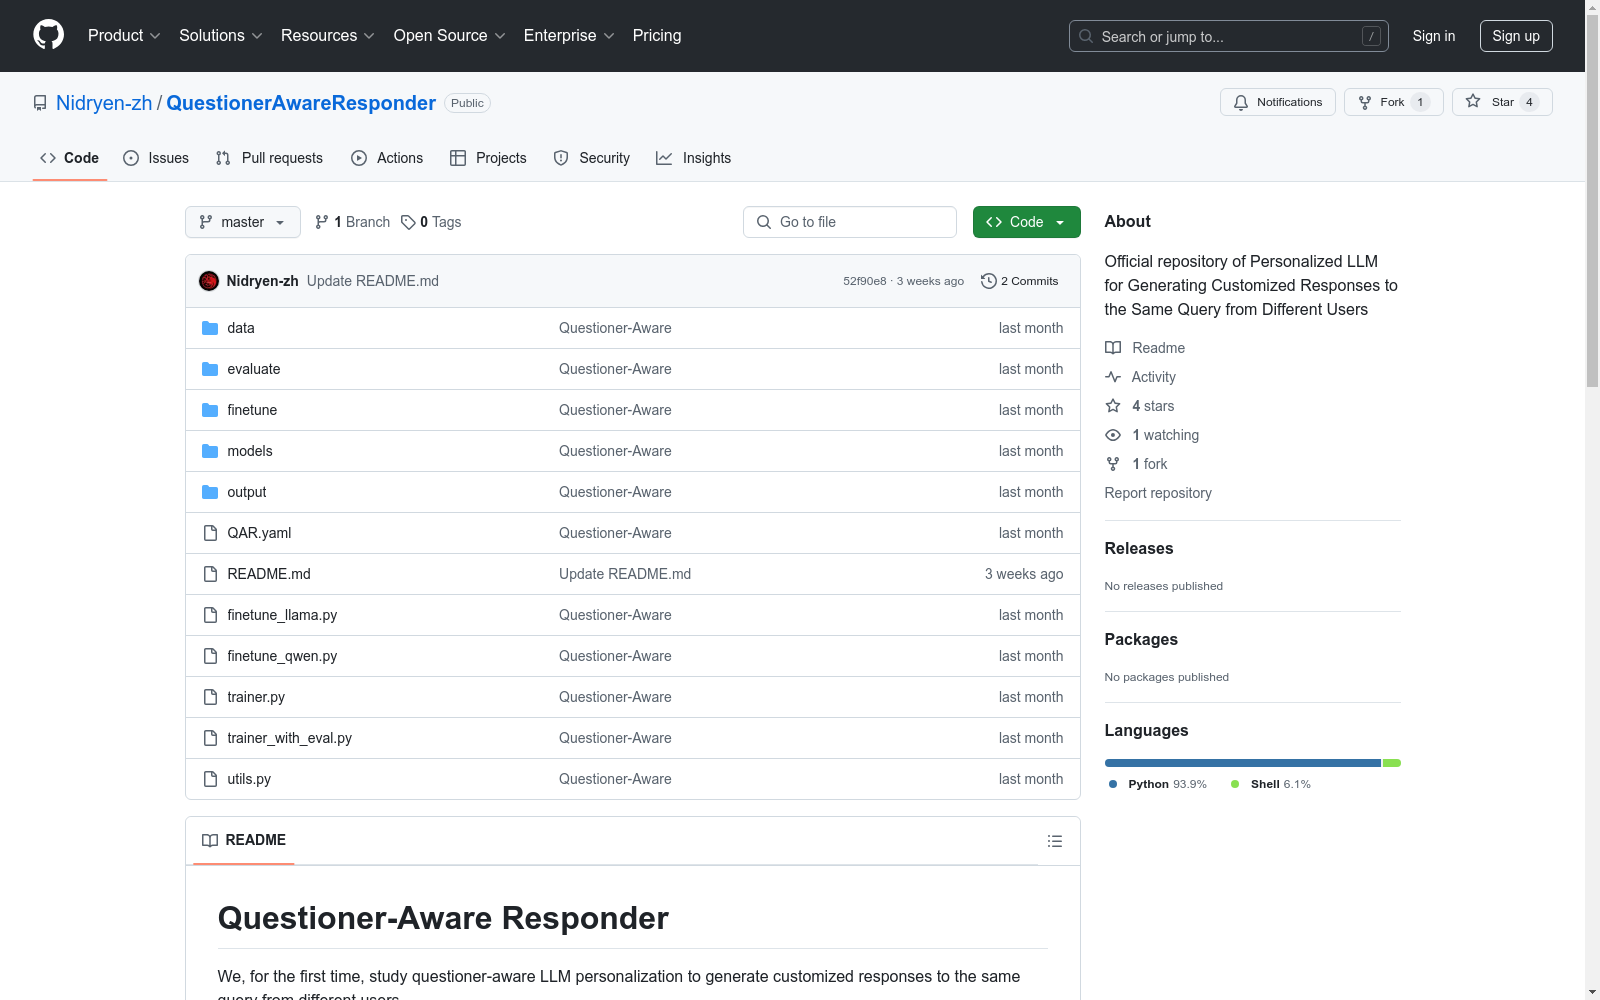Image resolution: width=1600 pixels, height=1000 pixels.
Task: Switch to the Projects tab
Action: point(488,158)
